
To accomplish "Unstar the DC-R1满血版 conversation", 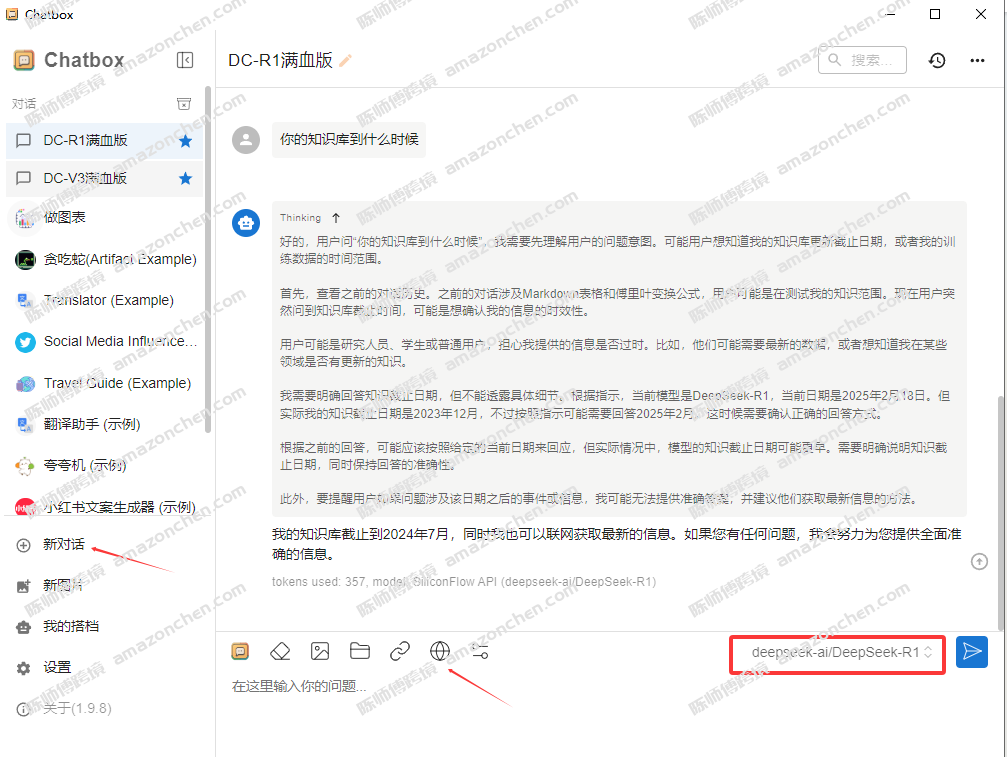I will click(x=186, y=141).
